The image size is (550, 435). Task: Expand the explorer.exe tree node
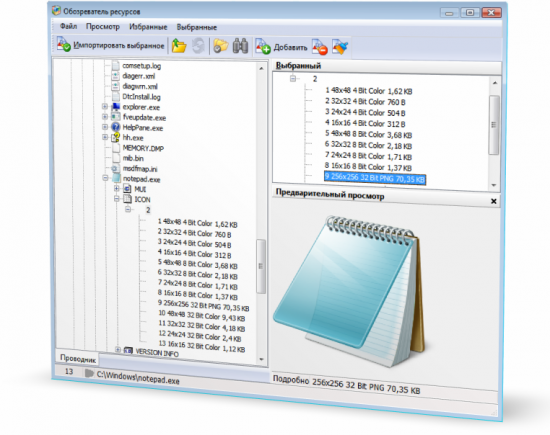point(105,106)
